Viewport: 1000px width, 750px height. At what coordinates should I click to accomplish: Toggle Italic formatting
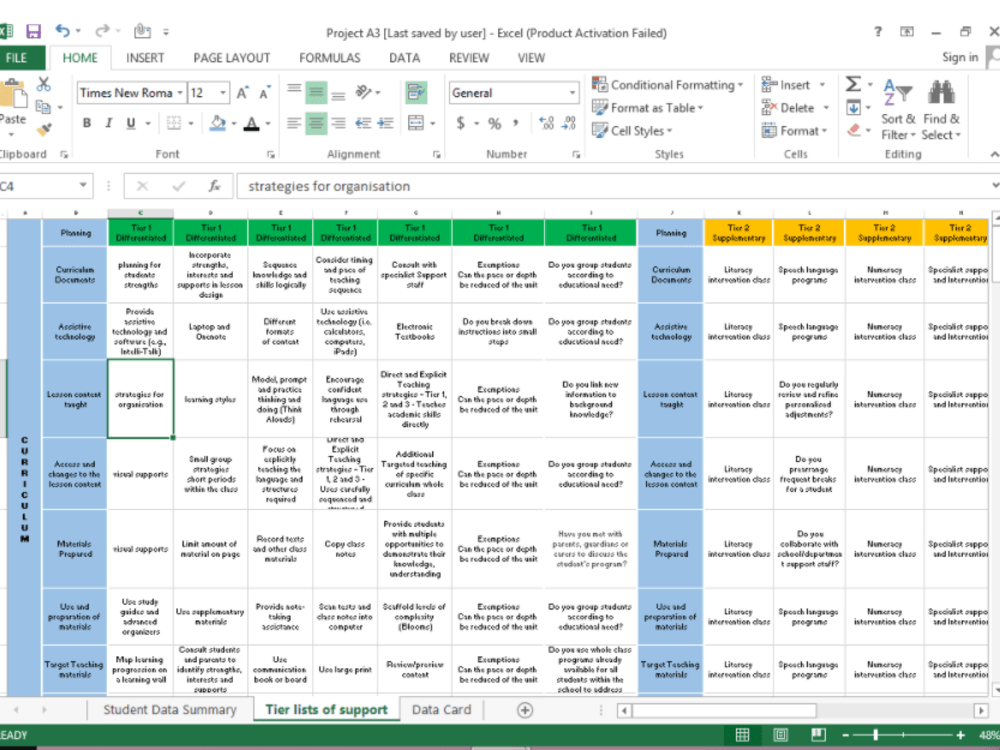(108, 123)
